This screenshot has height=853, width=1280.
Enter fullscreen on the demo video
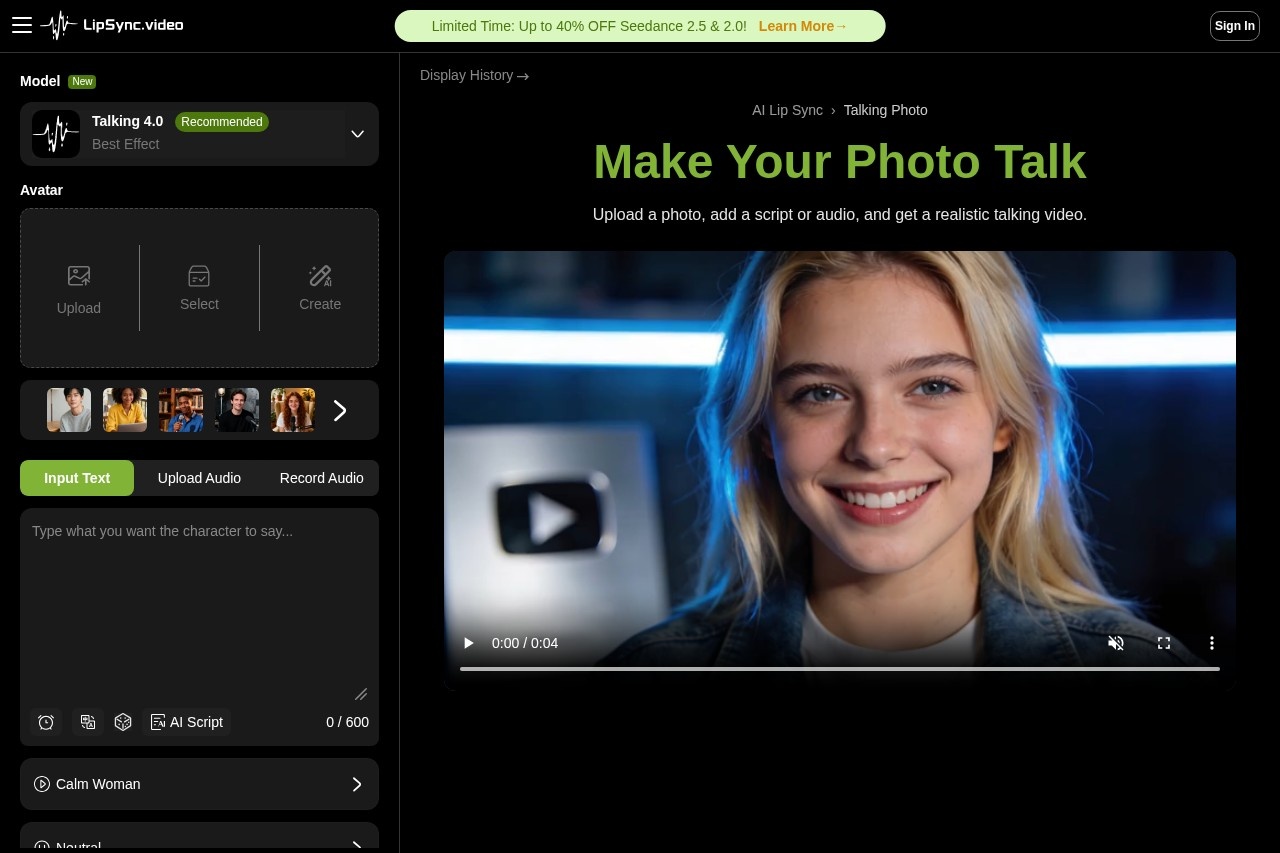(x=1164, y=643)
